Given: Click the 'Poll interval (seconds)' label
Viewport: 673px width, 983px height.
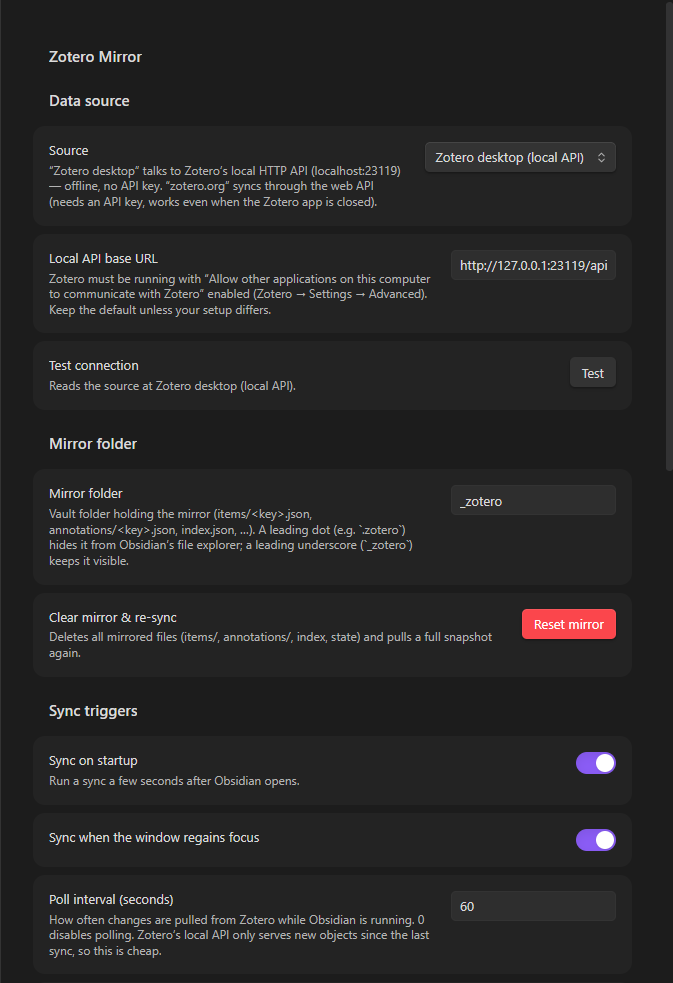Looking at the screenshot, I should point(111,900).
